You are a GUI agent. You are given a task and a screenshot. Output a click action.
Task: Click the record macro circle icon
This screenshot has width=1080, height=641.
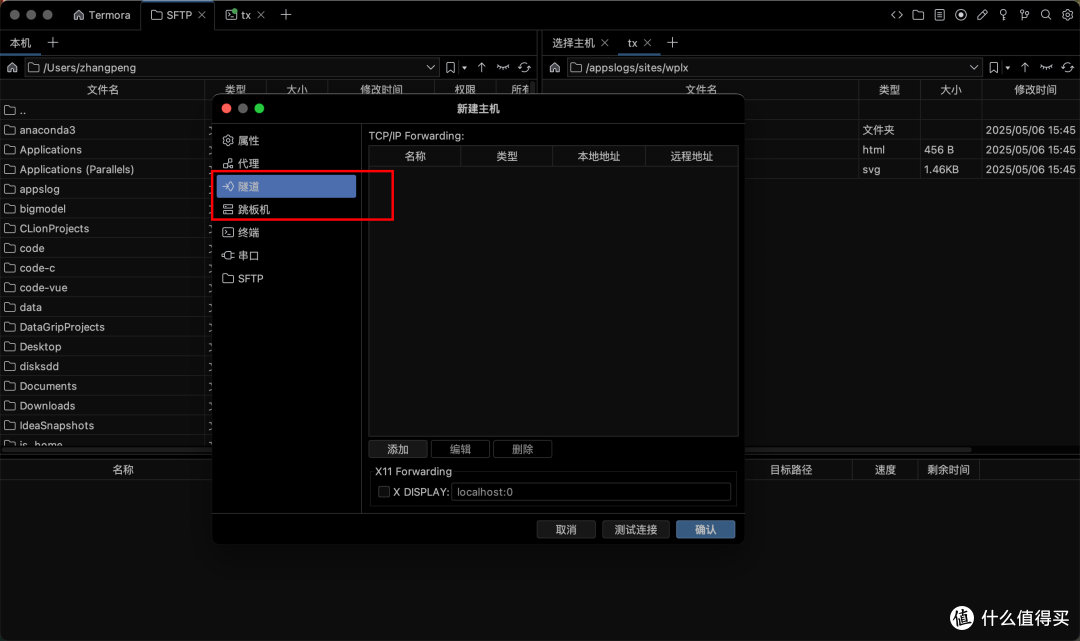(x=960, y=14)
